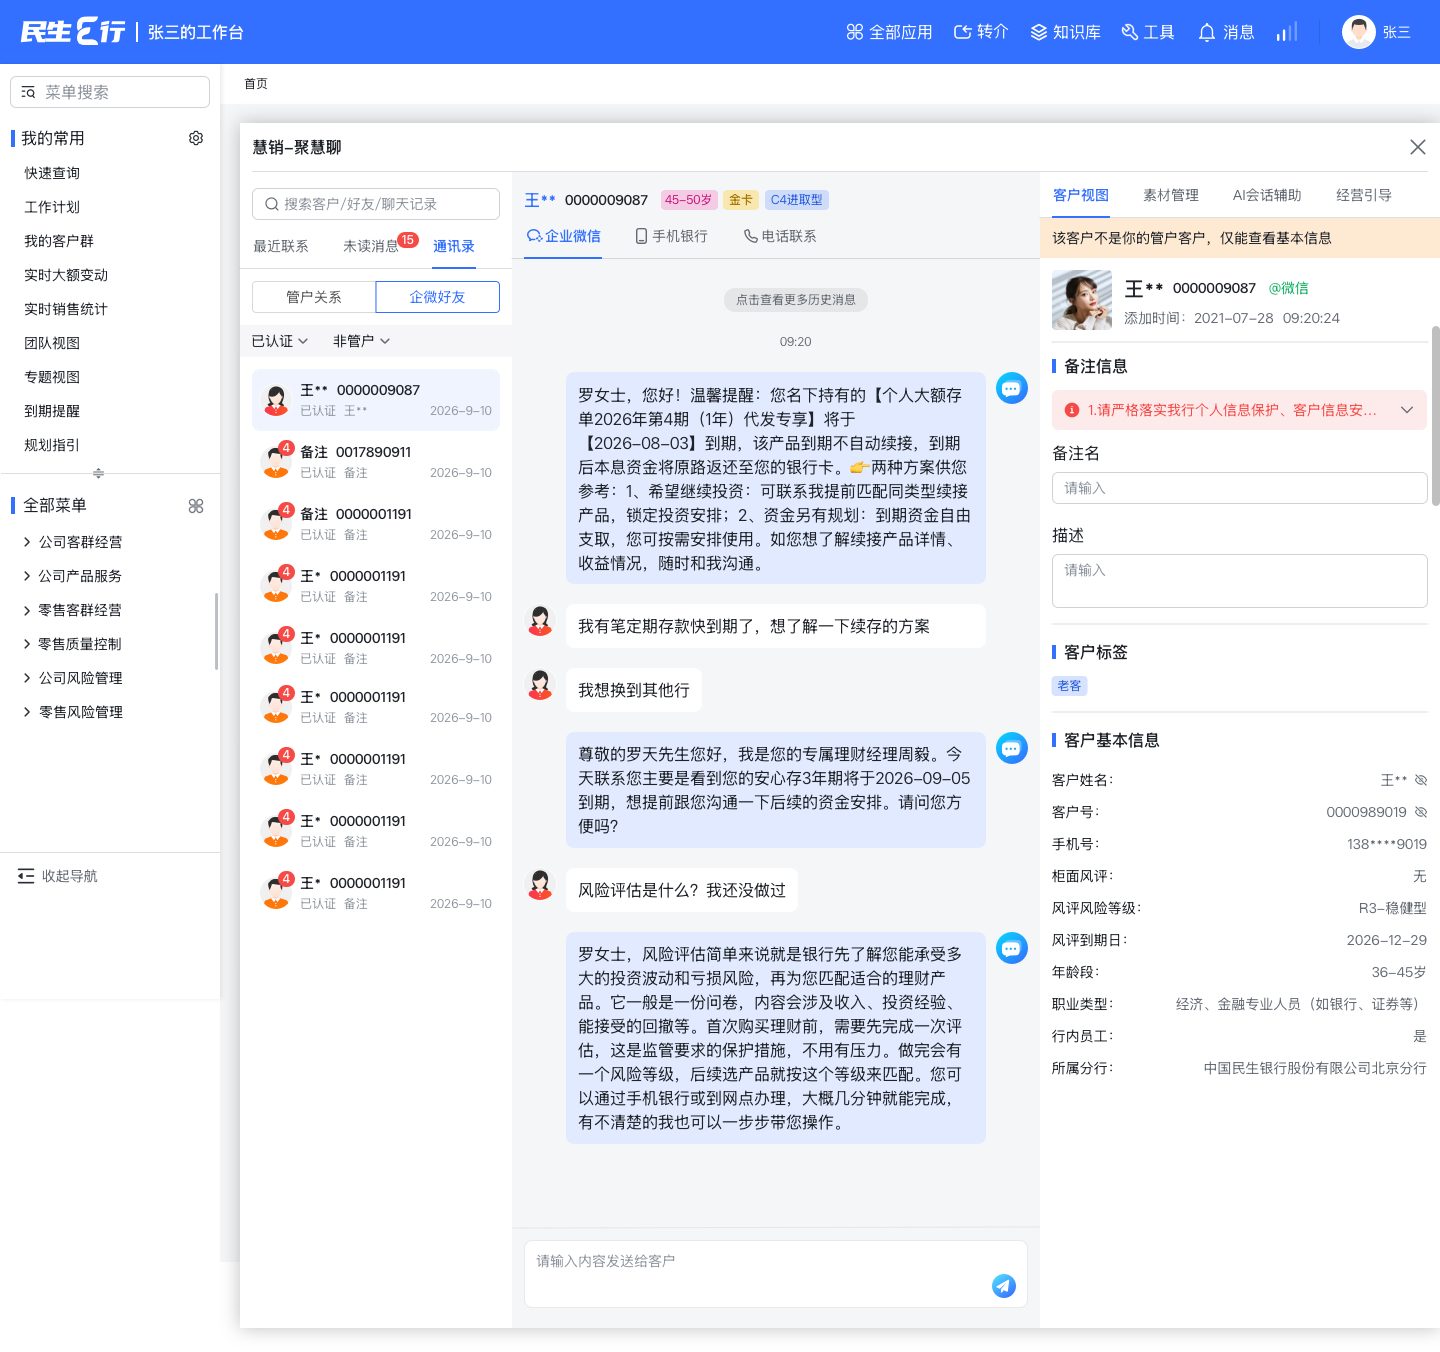The image size is (1440, 1352).
Task: Toggle visibility of 客户姓名 value
Action: coord(1421,780)
